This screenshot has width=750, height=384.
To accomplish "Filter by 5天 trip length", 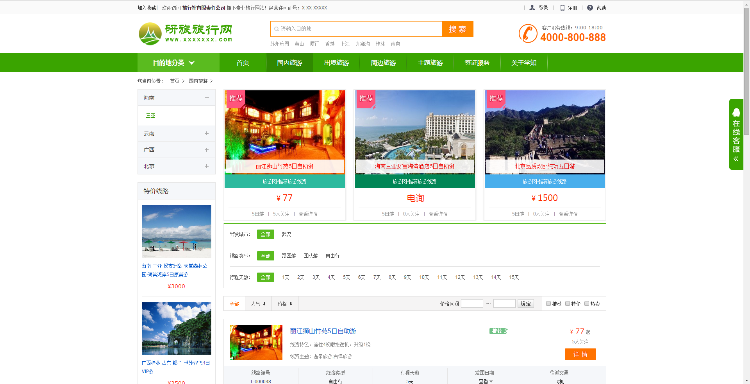I will click(346, 277).
